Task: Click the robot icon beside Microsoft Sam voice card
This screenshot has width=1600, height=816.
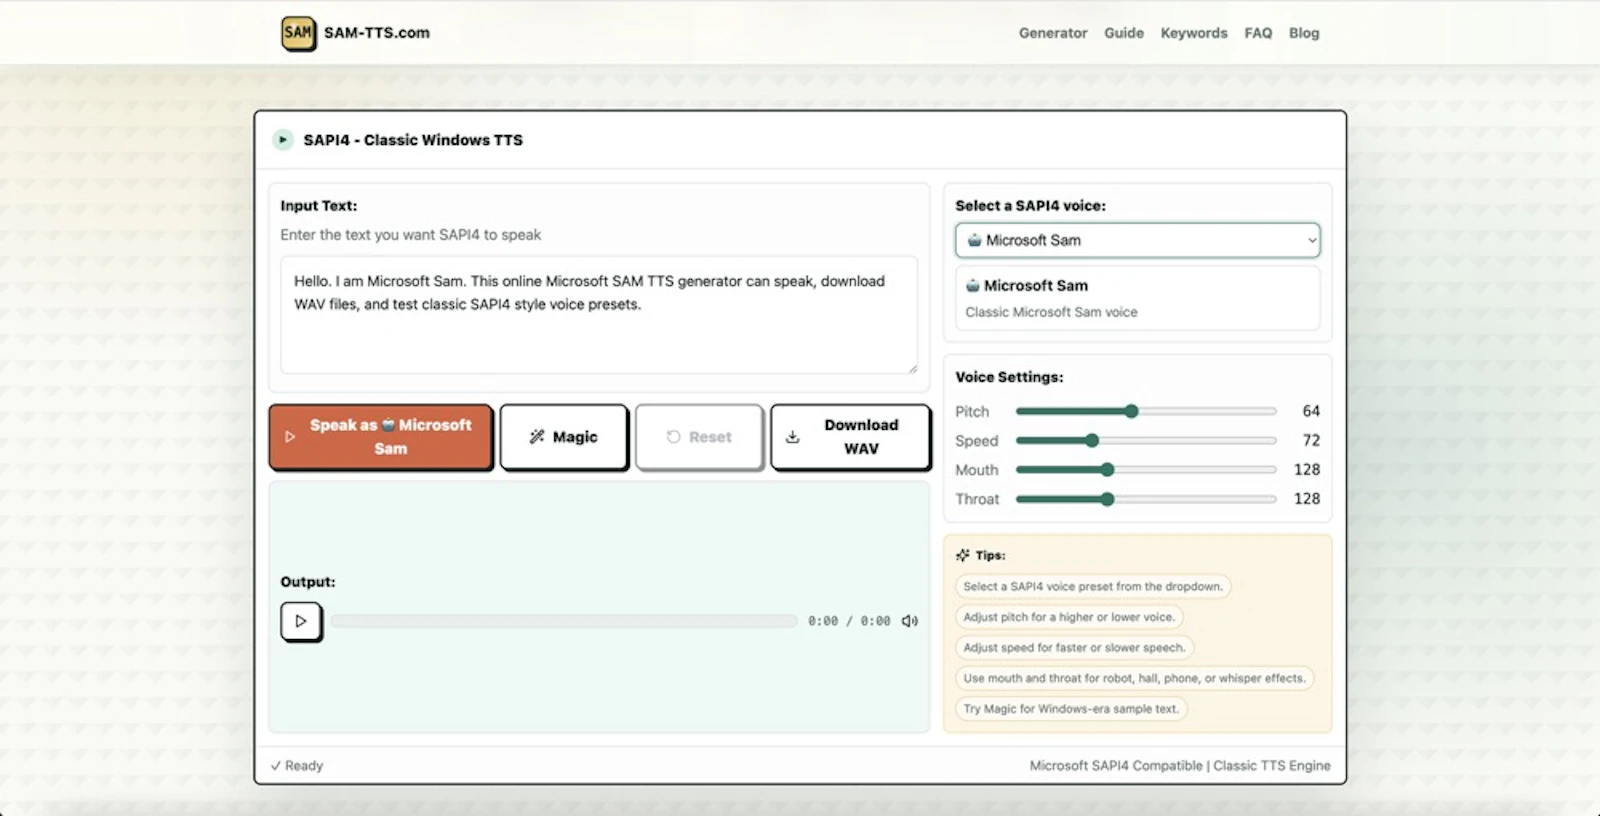Action: coord(973,286)
